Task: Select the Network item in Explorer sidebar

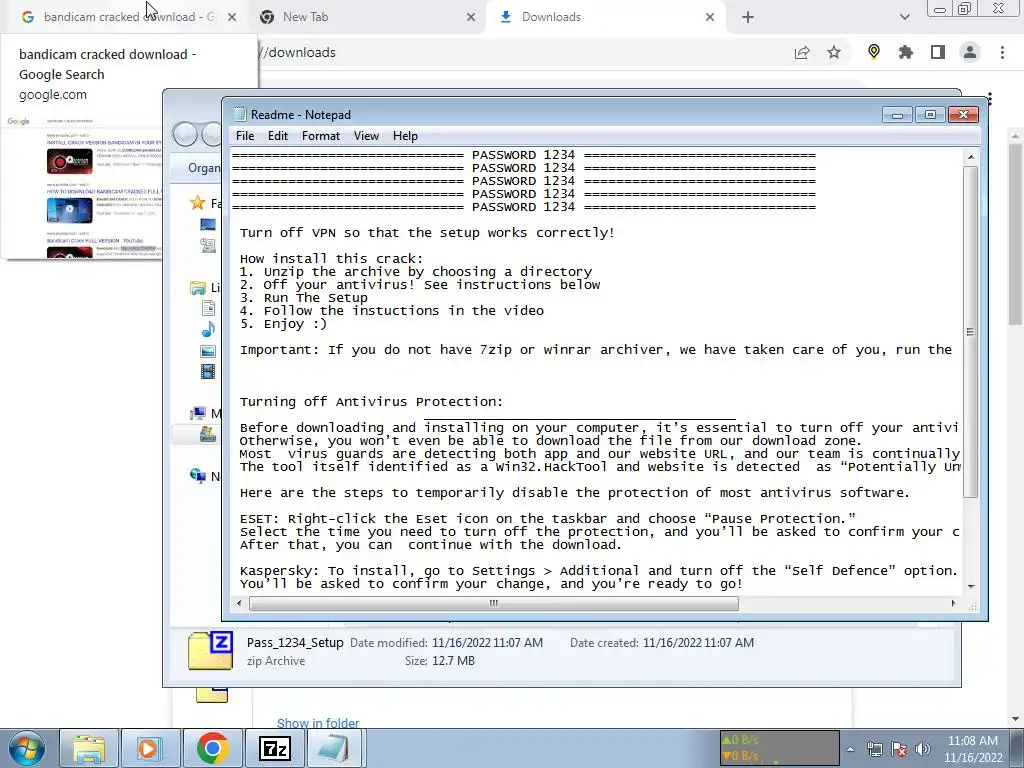Action: [x=204, y=476]
